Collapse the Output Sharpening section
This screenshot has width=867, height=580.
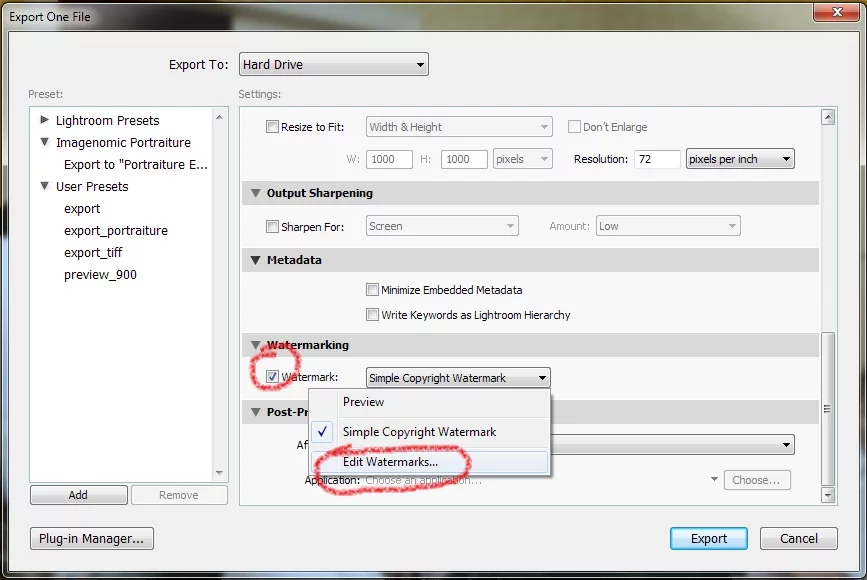(x=255, y=193)
